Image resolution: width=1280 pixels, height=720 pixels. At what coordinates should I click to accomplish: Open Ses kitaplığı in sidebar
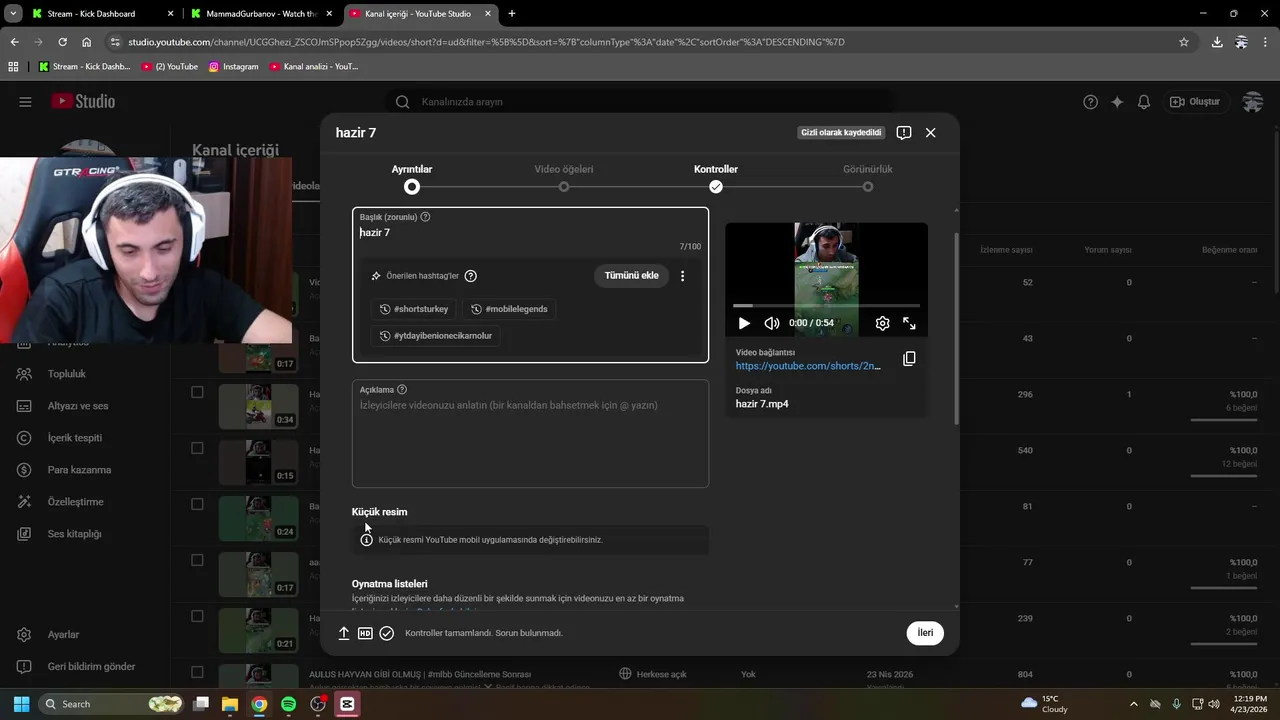tap(75, 534)
